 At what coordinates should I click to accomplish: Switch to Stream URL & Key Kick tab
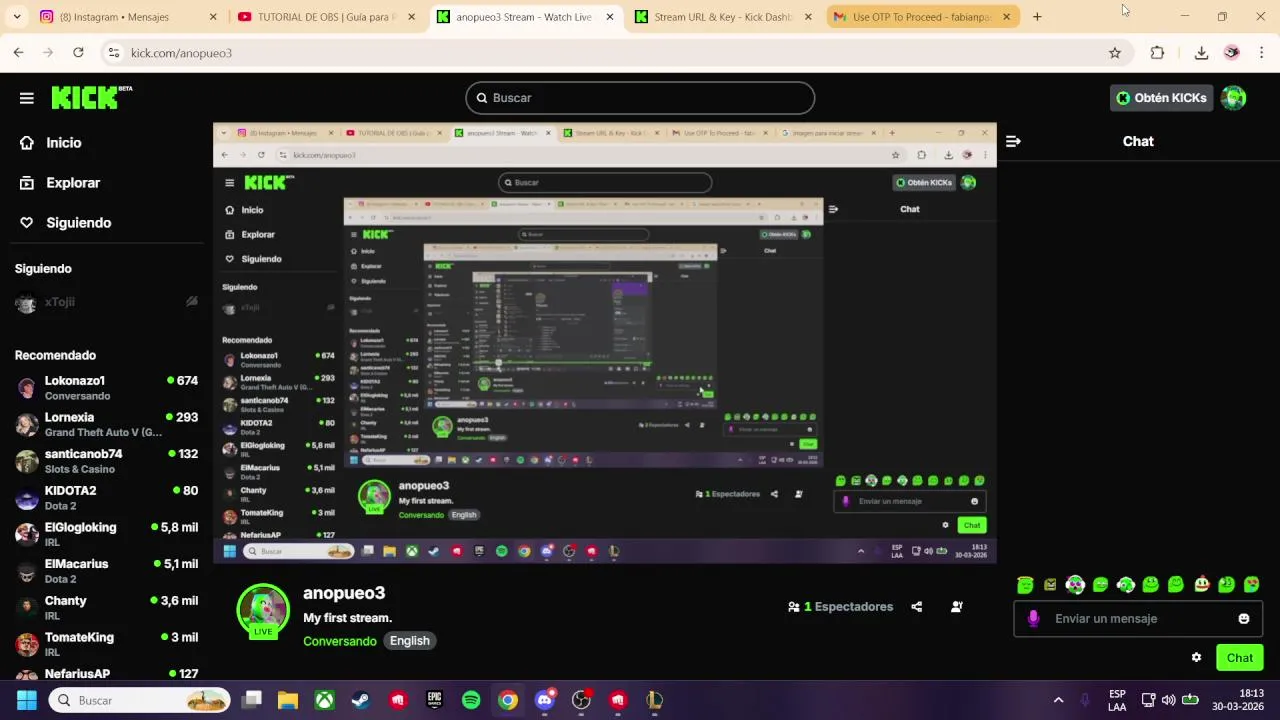722,17
